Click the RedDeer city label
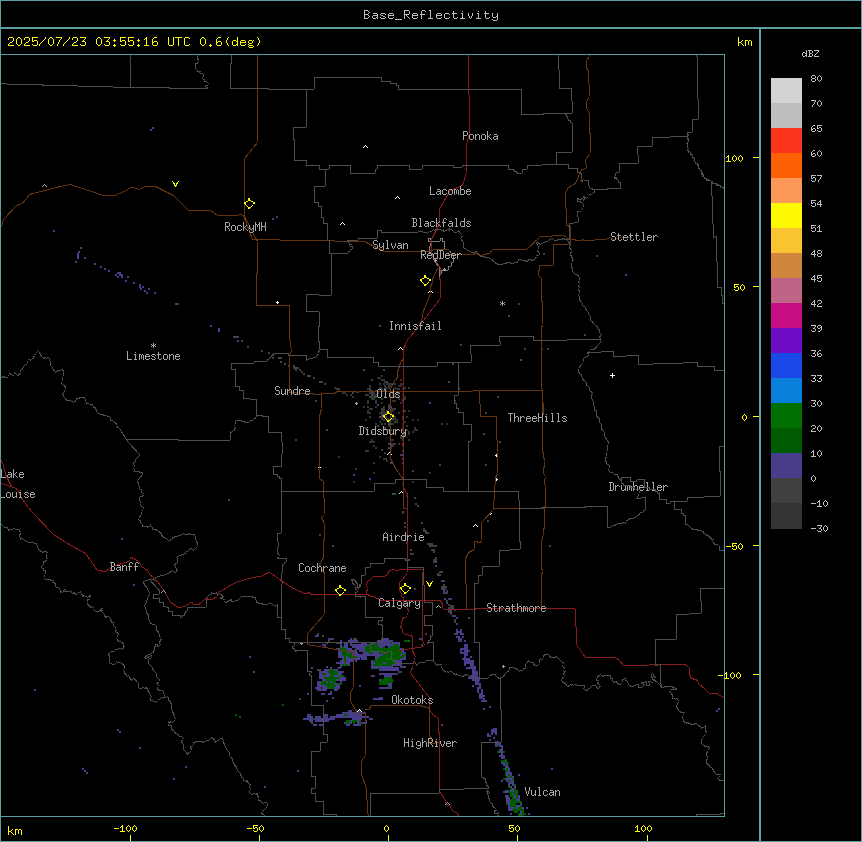 pyautogui.click(x=440, y=255)
